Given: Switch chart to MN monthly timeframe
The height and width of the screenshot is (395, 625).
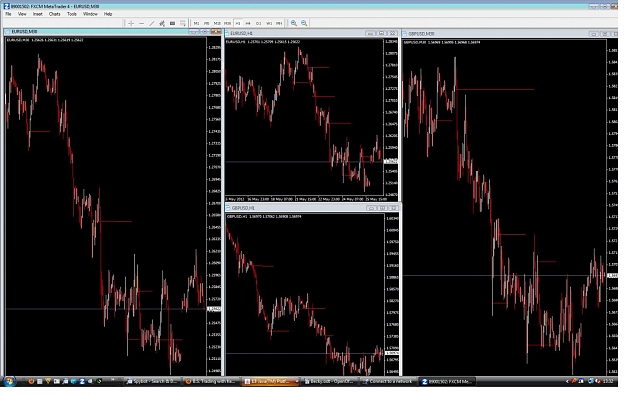Looking at the screenshot, I should point(279,23).
